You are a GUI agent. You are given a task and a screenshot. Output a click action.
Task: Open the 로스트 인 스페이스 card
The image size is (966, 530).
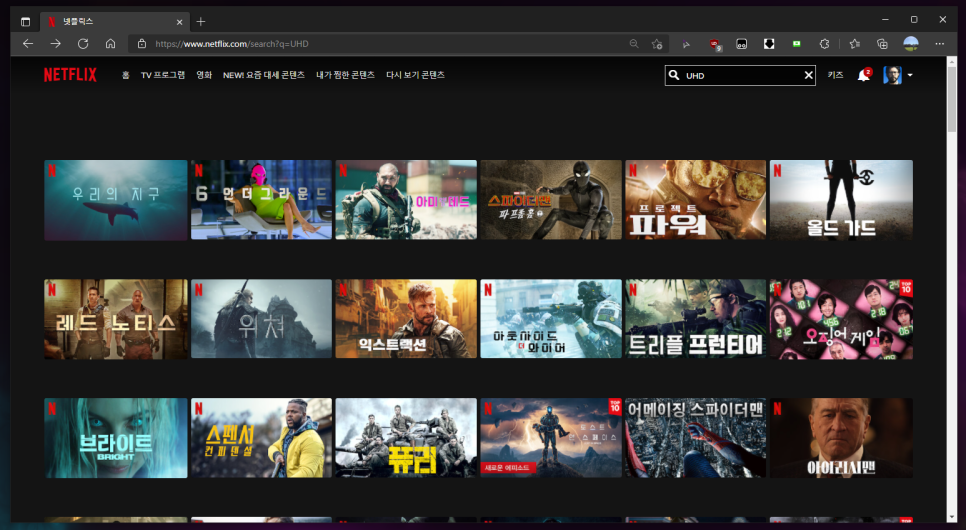551,438
